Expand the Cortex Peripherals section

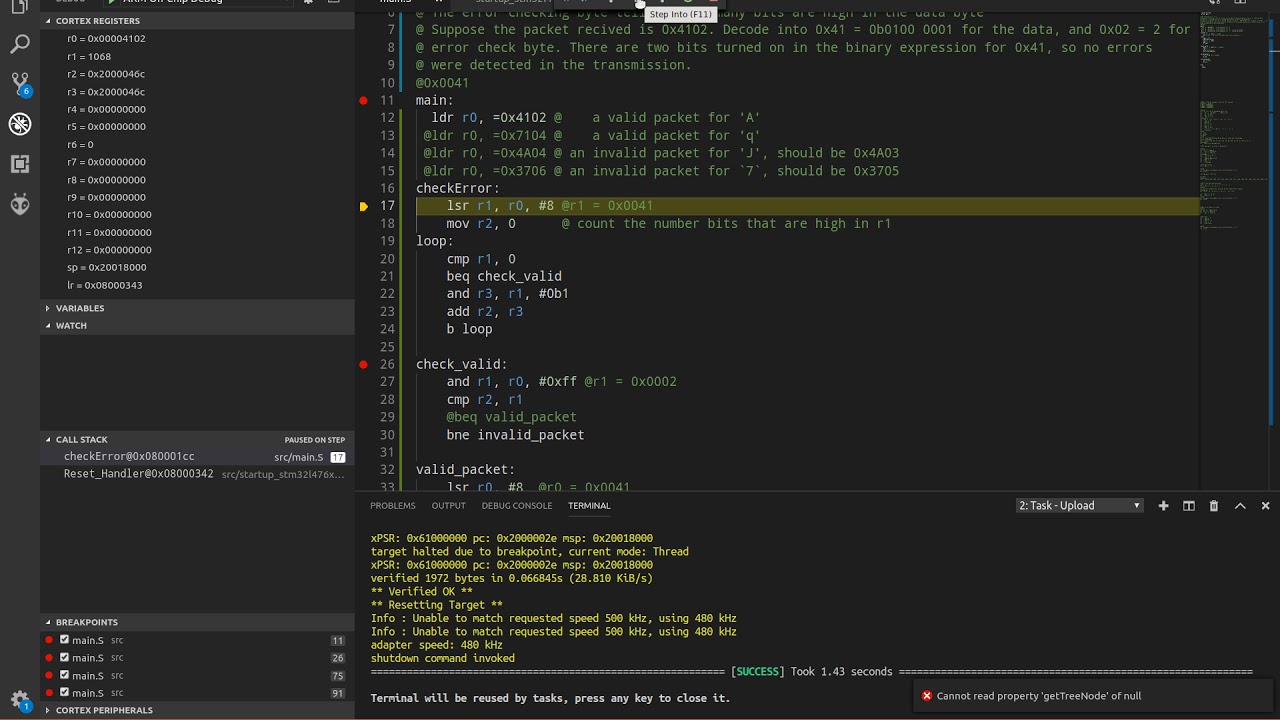(x=197, y=710)
